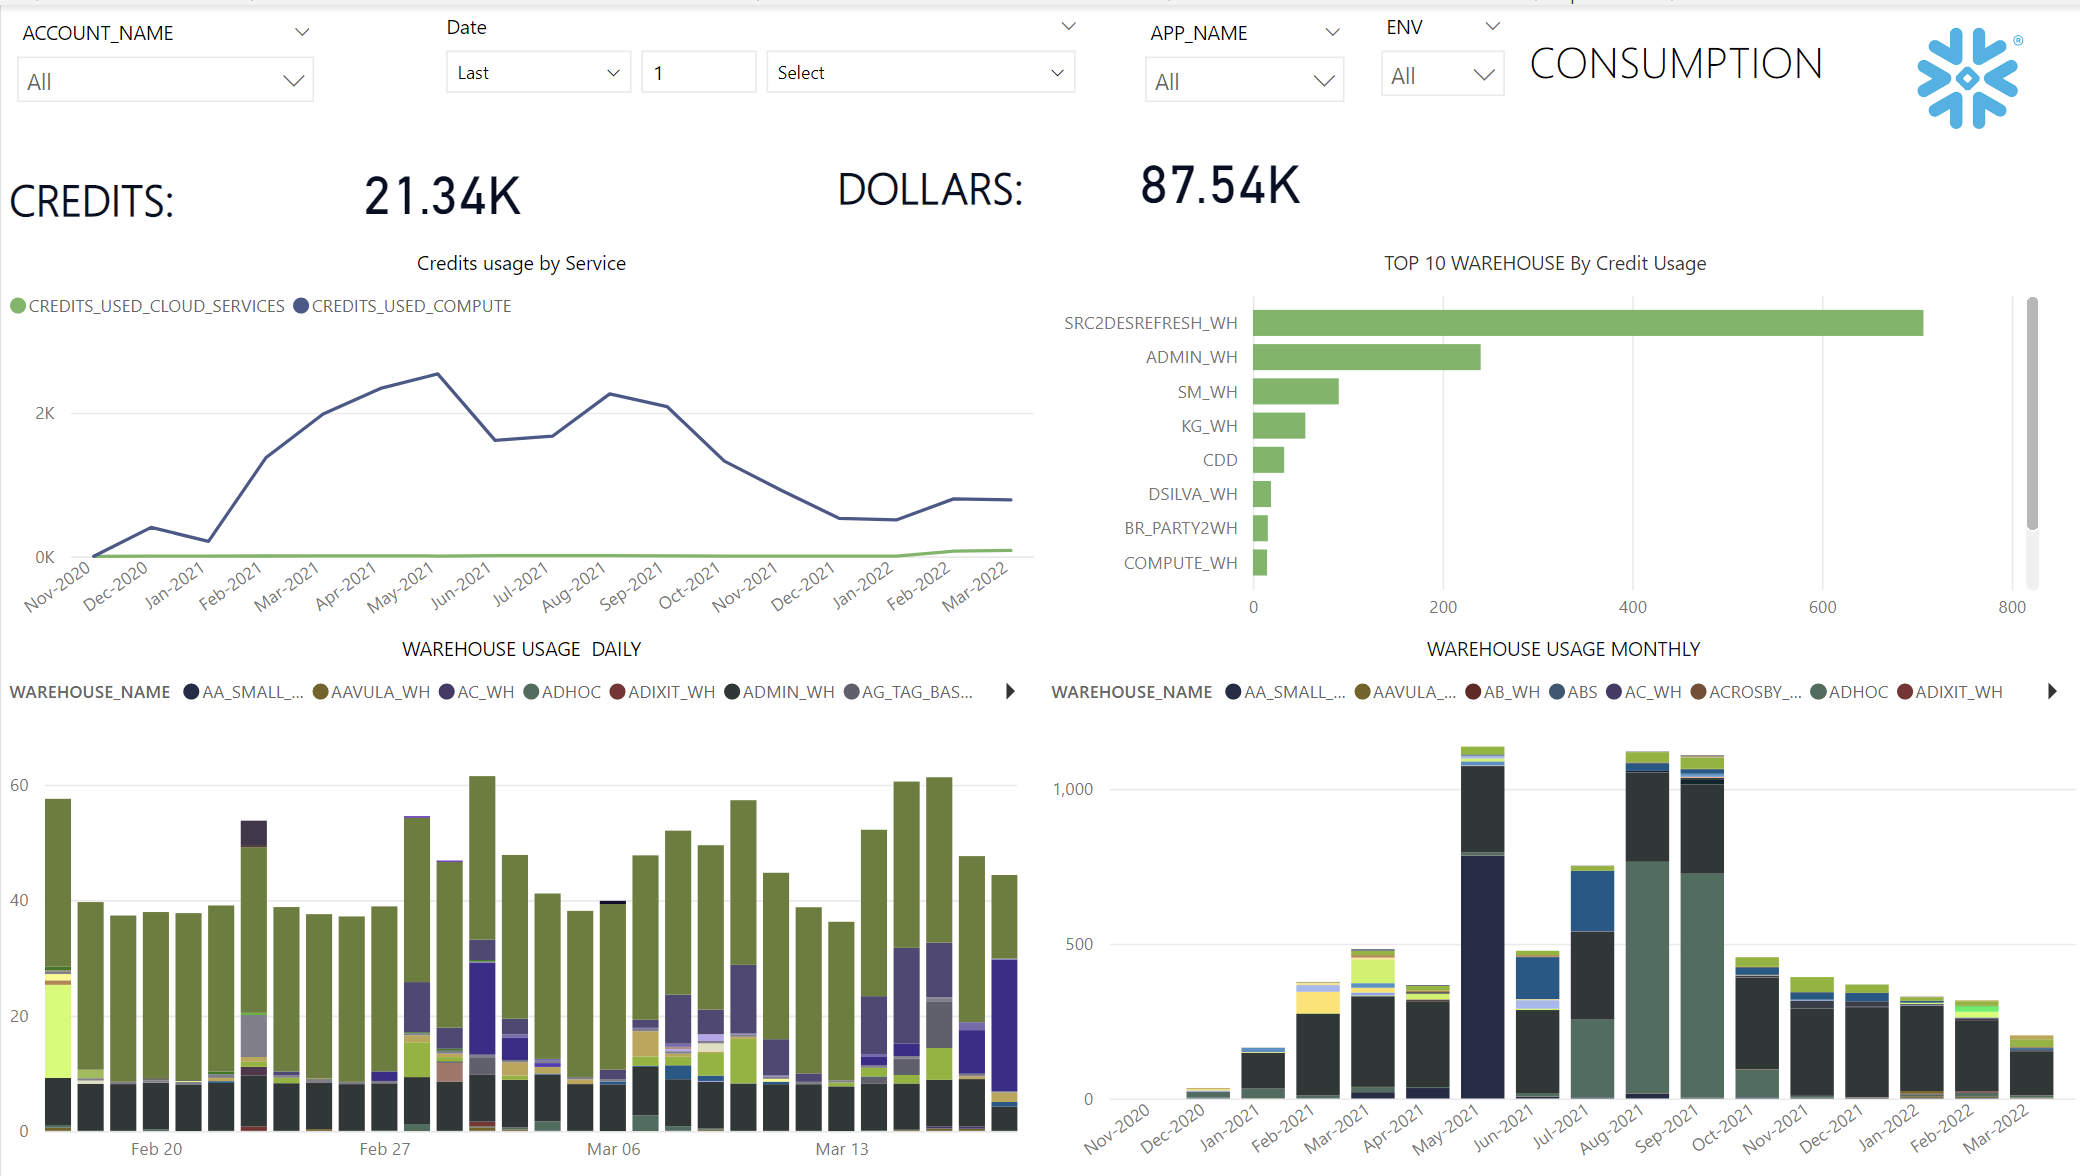Select ADIXIT_WH legend dot in monthly chart
2080x1176 pixels.
[1905, 692]
